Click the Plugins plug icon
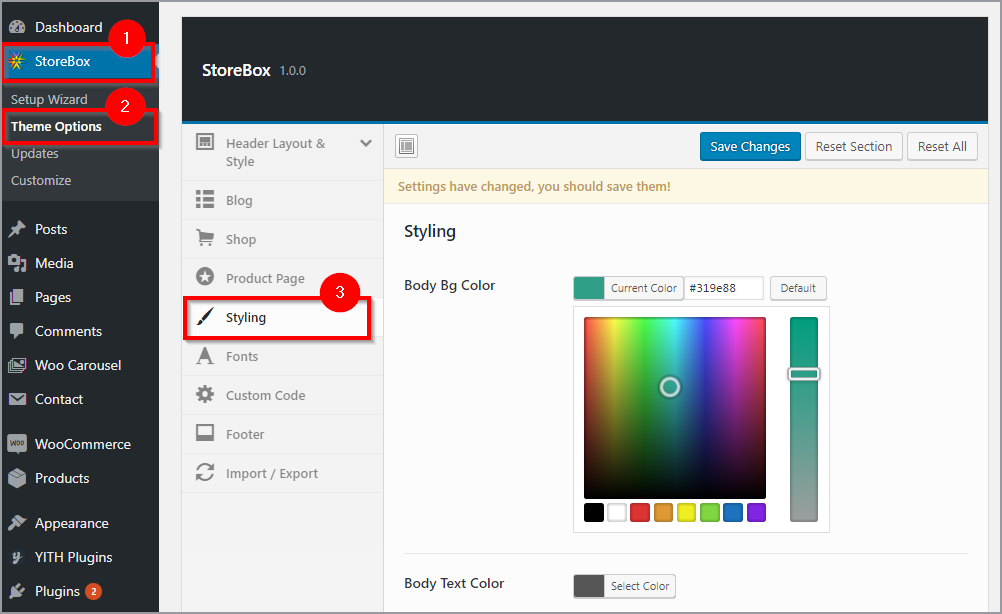This screenshot has height=614, width=1002. 17,591
